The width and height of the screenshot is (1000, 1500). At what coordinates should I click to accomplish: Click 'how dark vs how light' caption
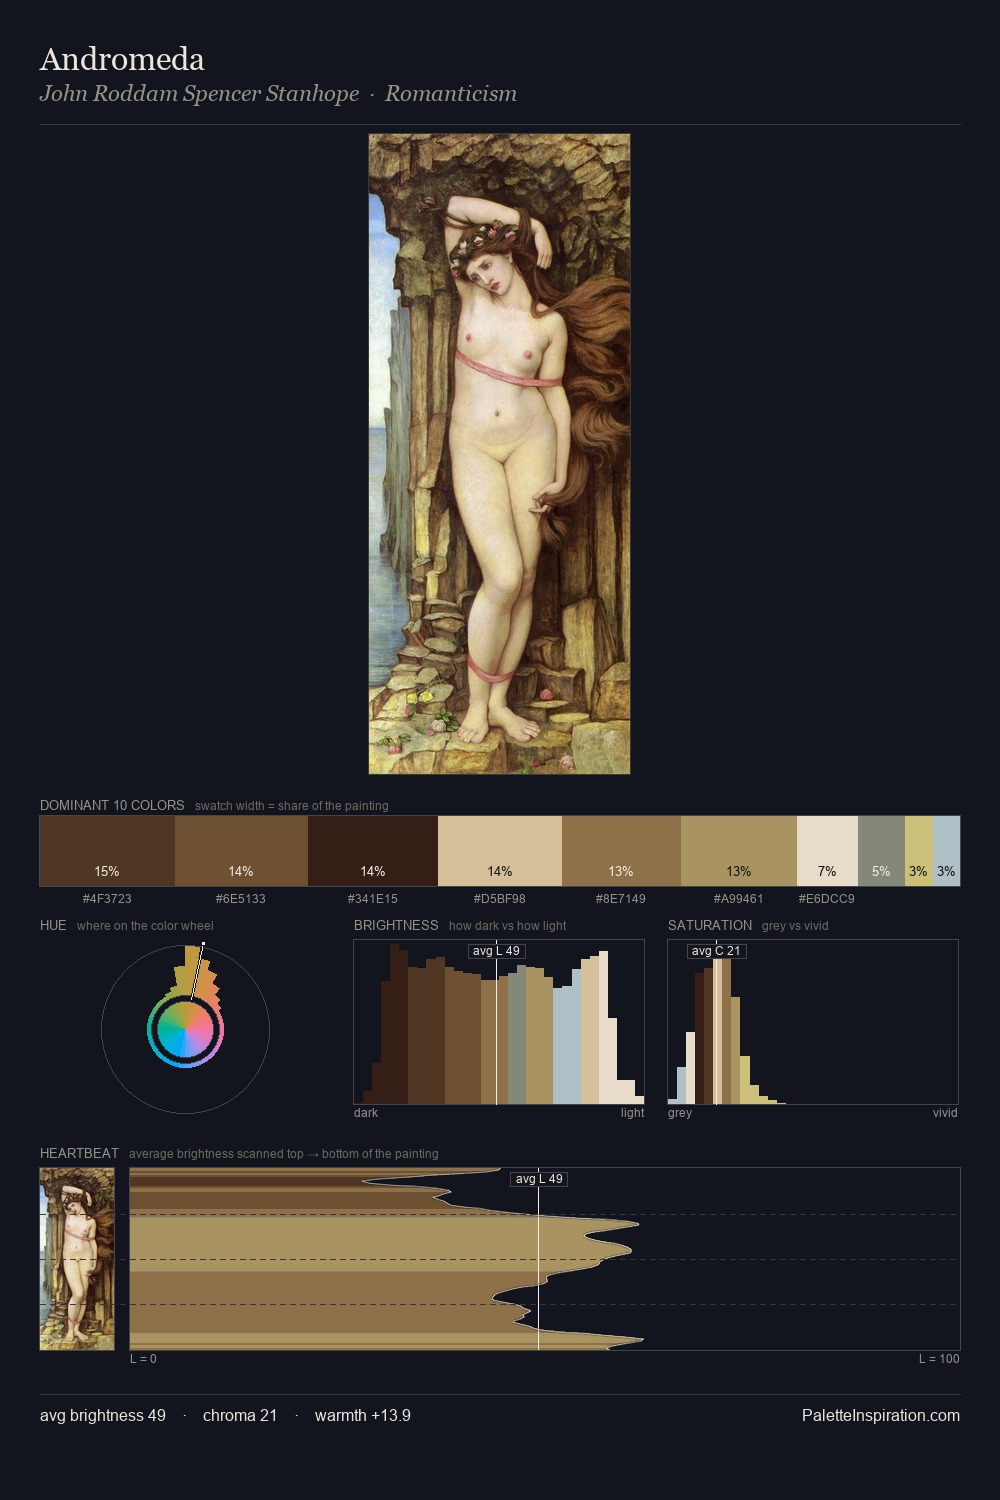(508, 926)
